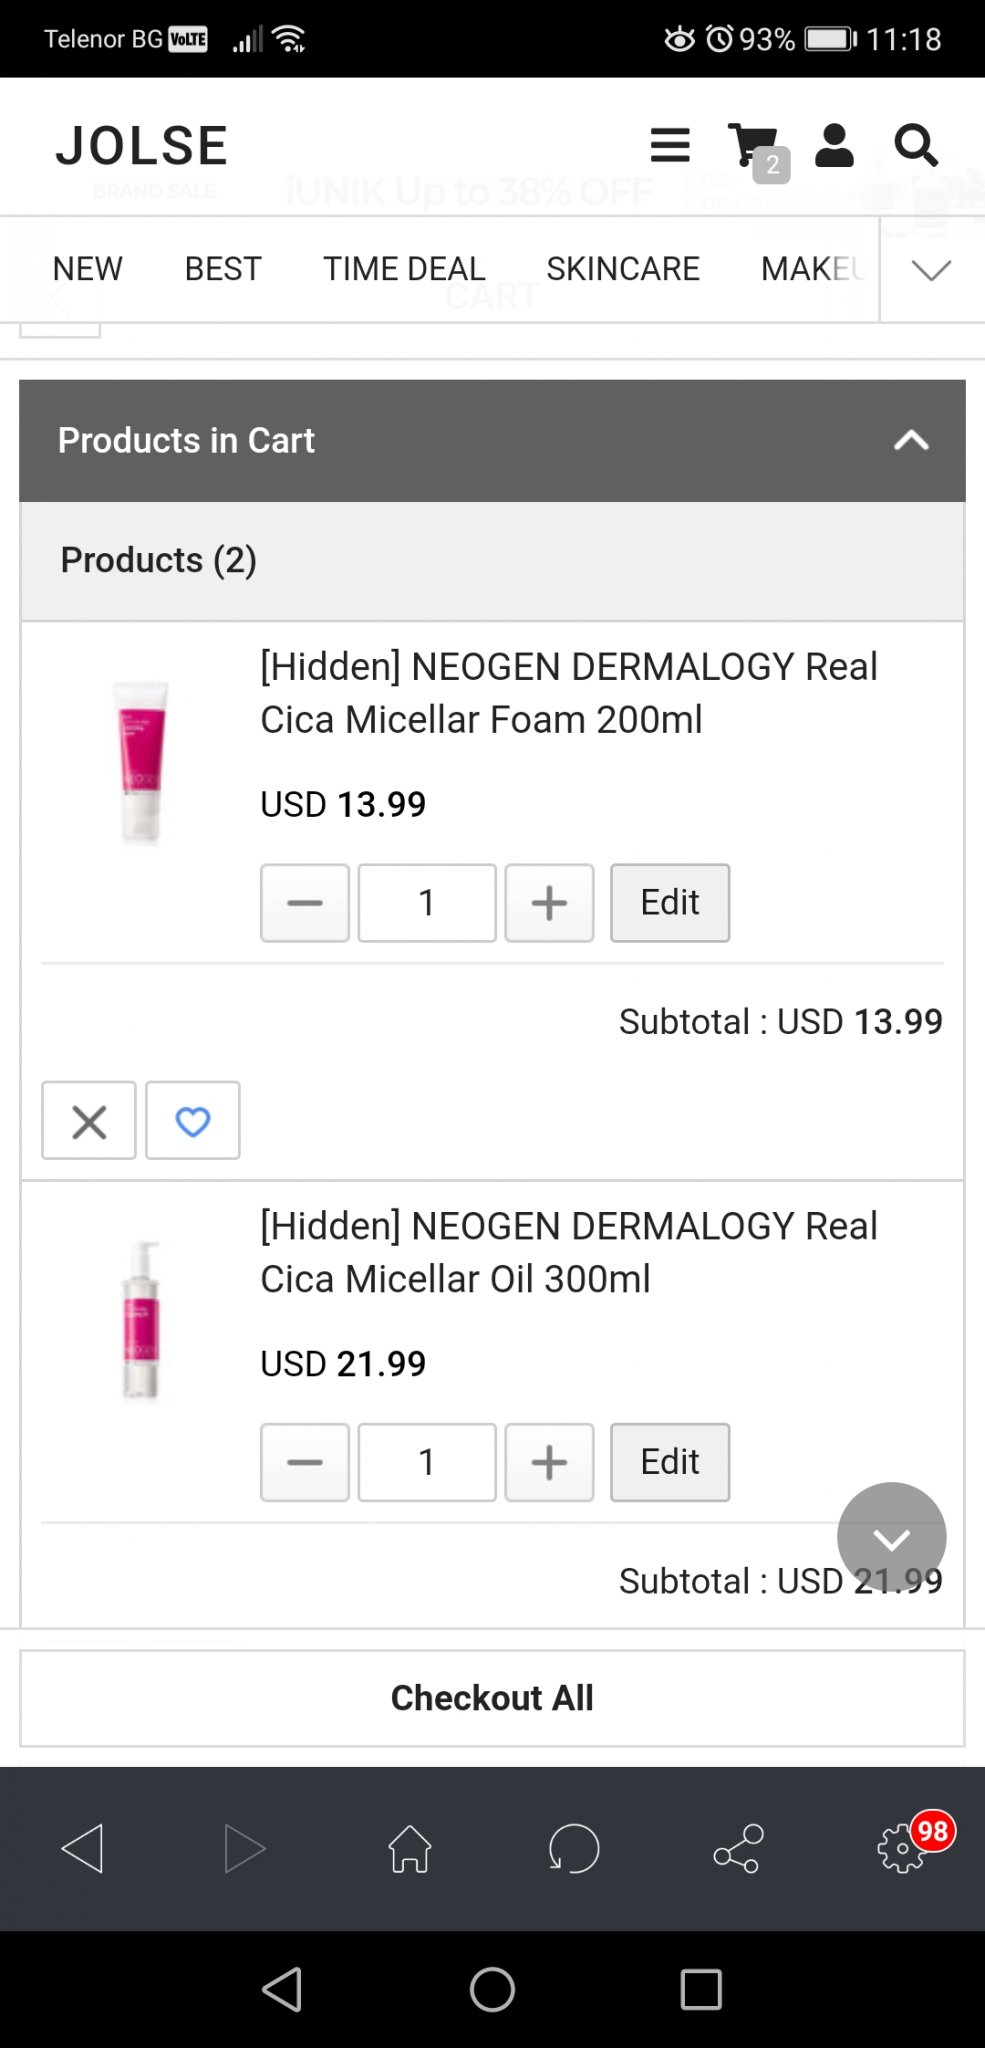Tap the search magnifier icon
The height and width of the screenshot is (2048, 985).
point(915,146)
